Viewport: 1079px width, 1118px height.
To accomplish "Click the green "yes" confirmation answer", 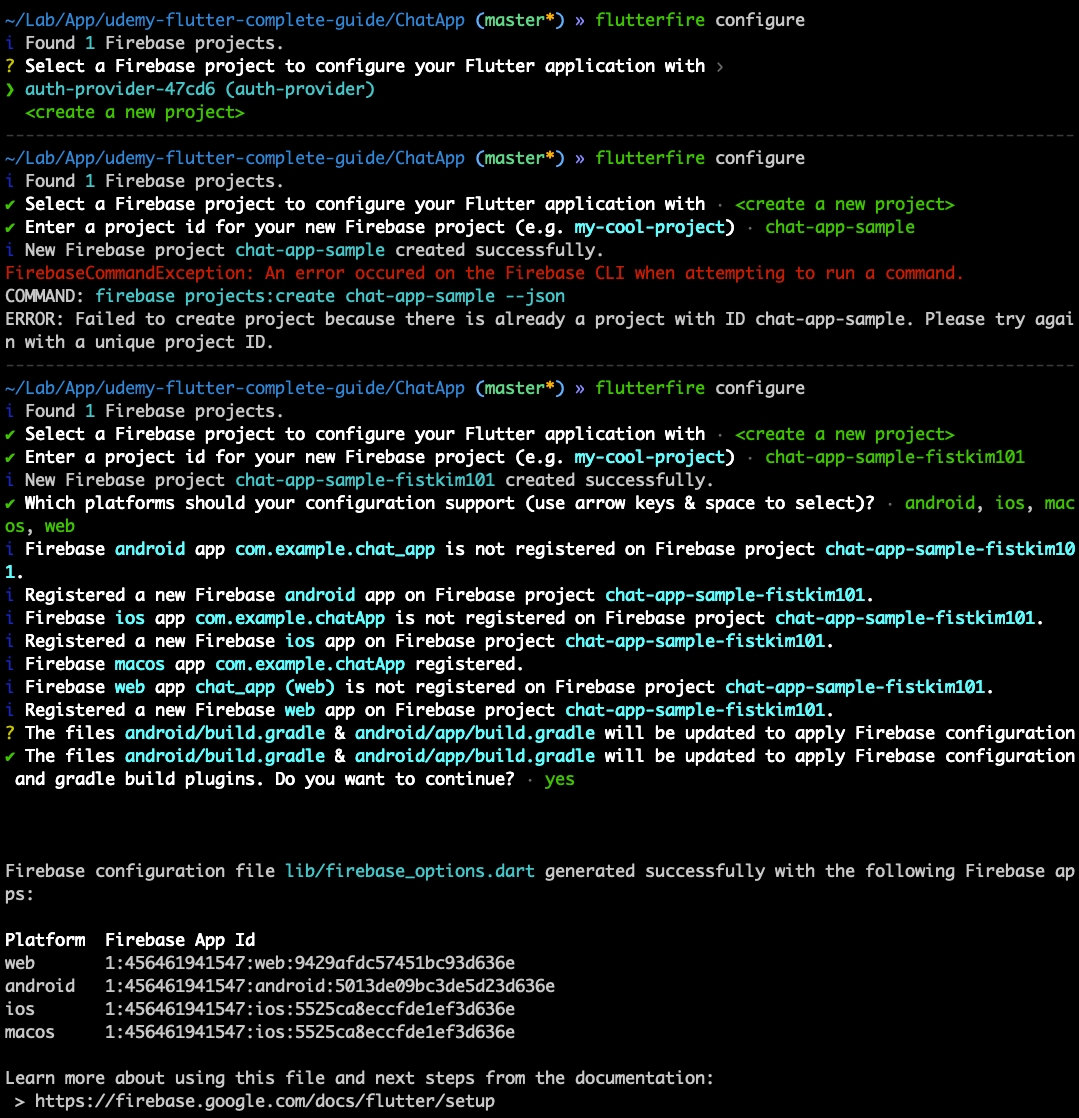I will (x=559, y=779).
